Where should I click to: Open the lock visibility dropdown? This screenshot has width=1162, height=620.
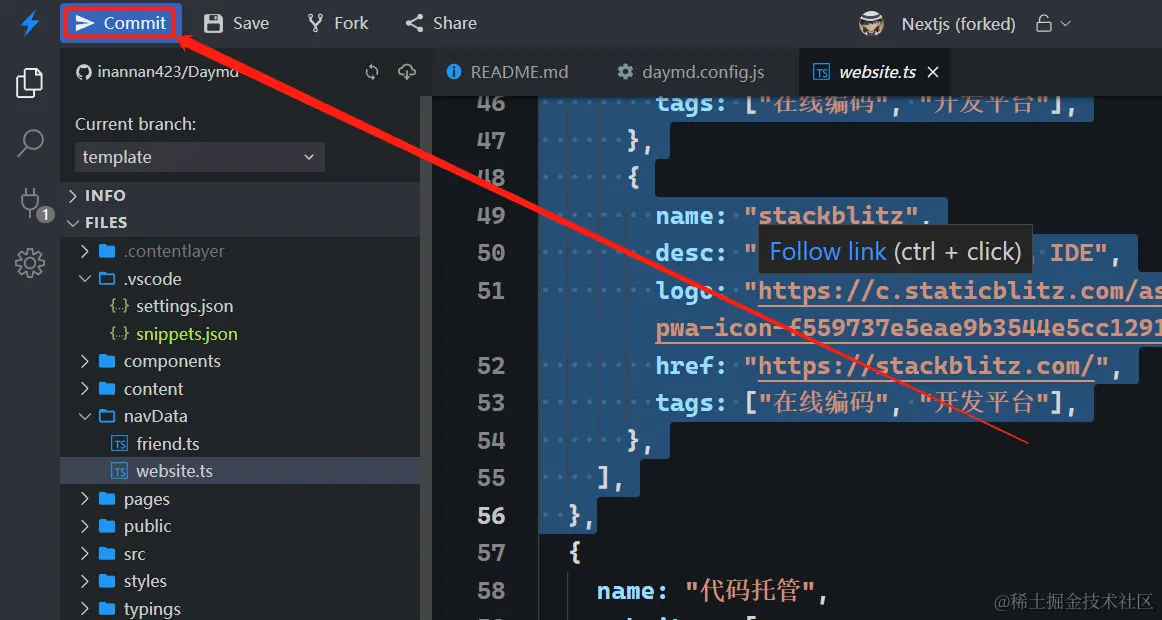click(1053, 24)
